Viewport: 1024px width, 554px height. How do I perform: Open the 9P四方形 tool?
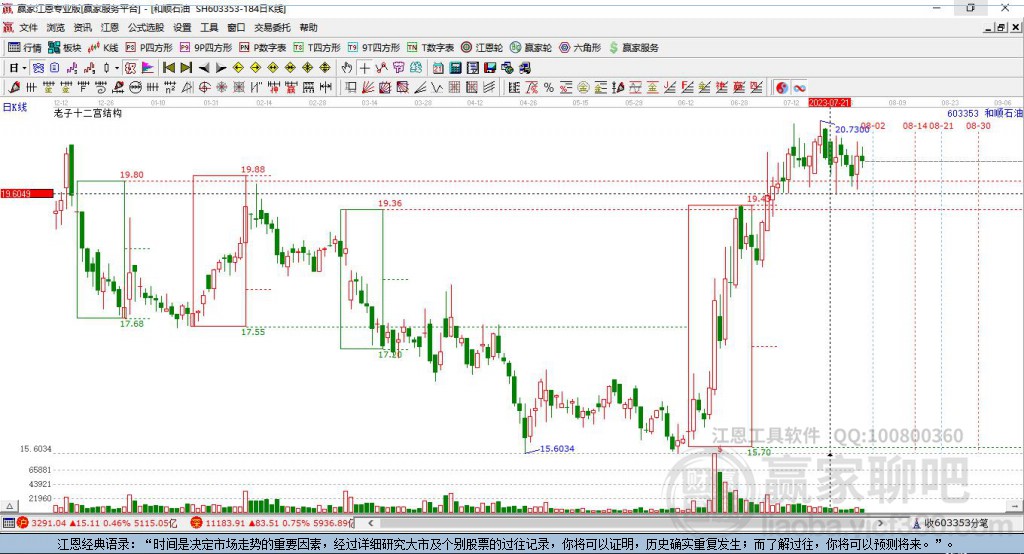[206, 48]
